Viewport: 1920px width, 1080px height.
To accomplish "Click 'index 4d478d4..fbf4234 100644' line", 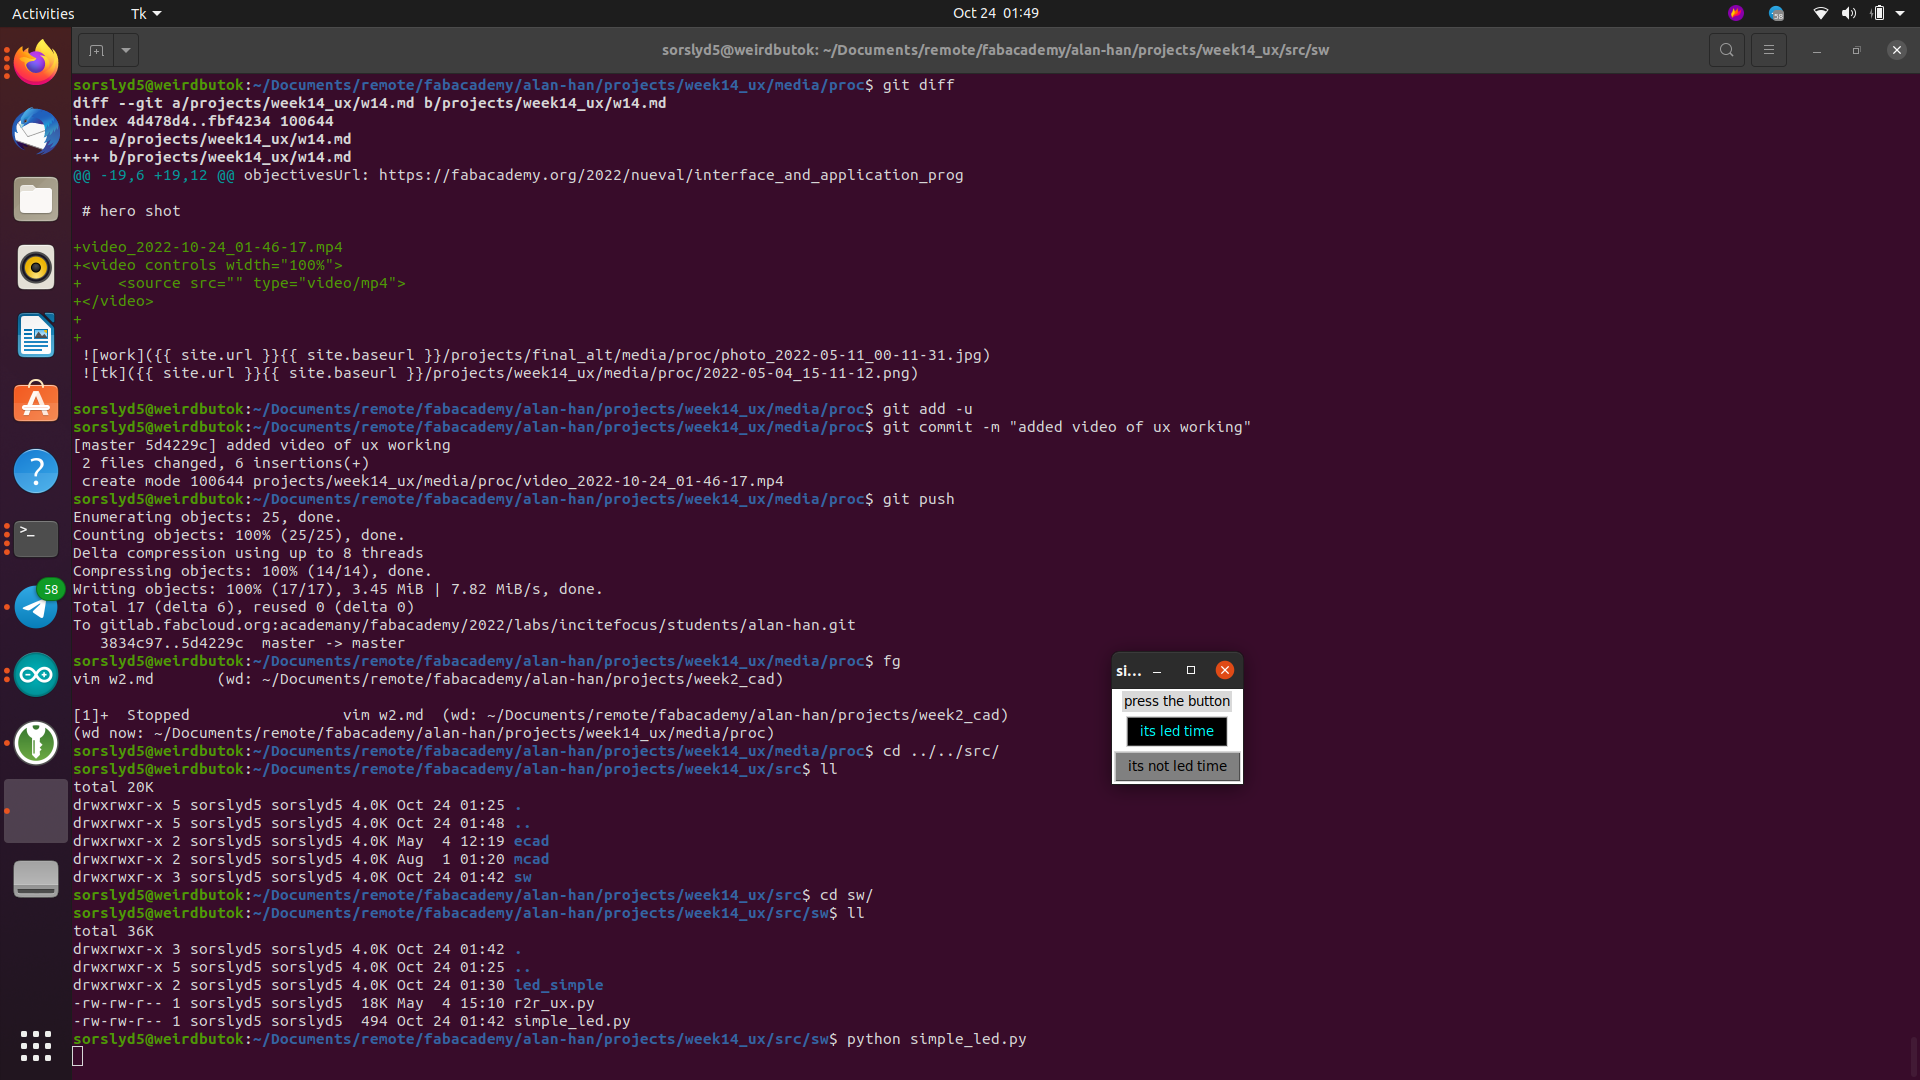I will 203,121.
